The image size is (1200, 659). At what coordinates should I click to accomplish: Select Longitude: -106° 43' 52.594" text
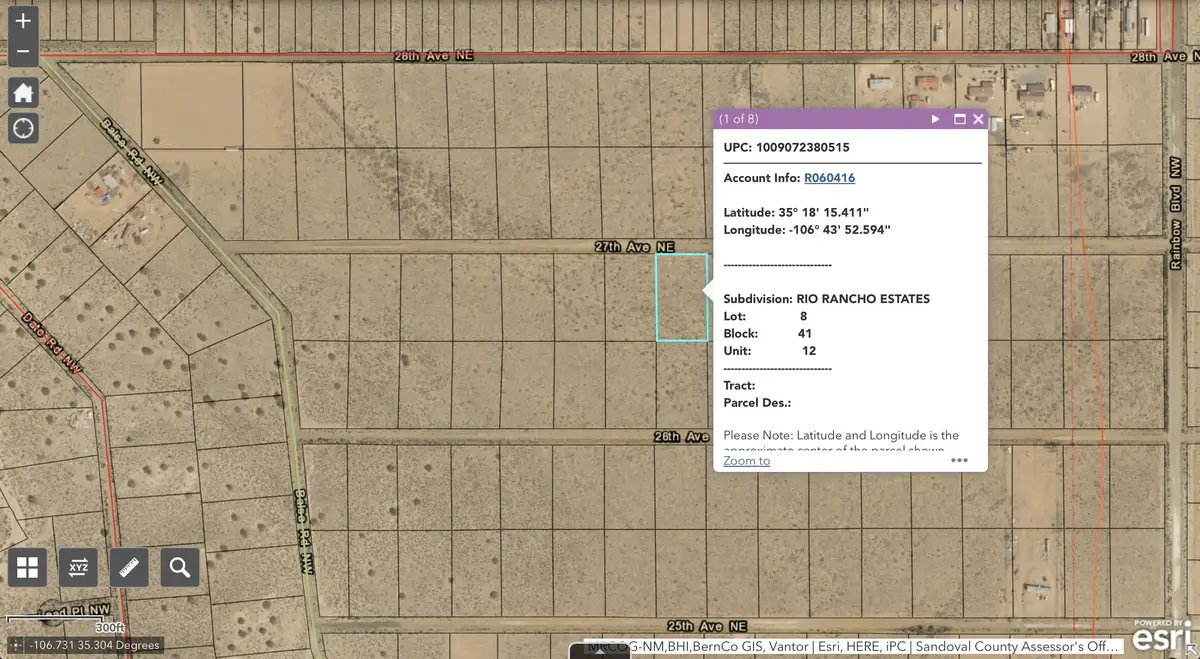point(807,230)
